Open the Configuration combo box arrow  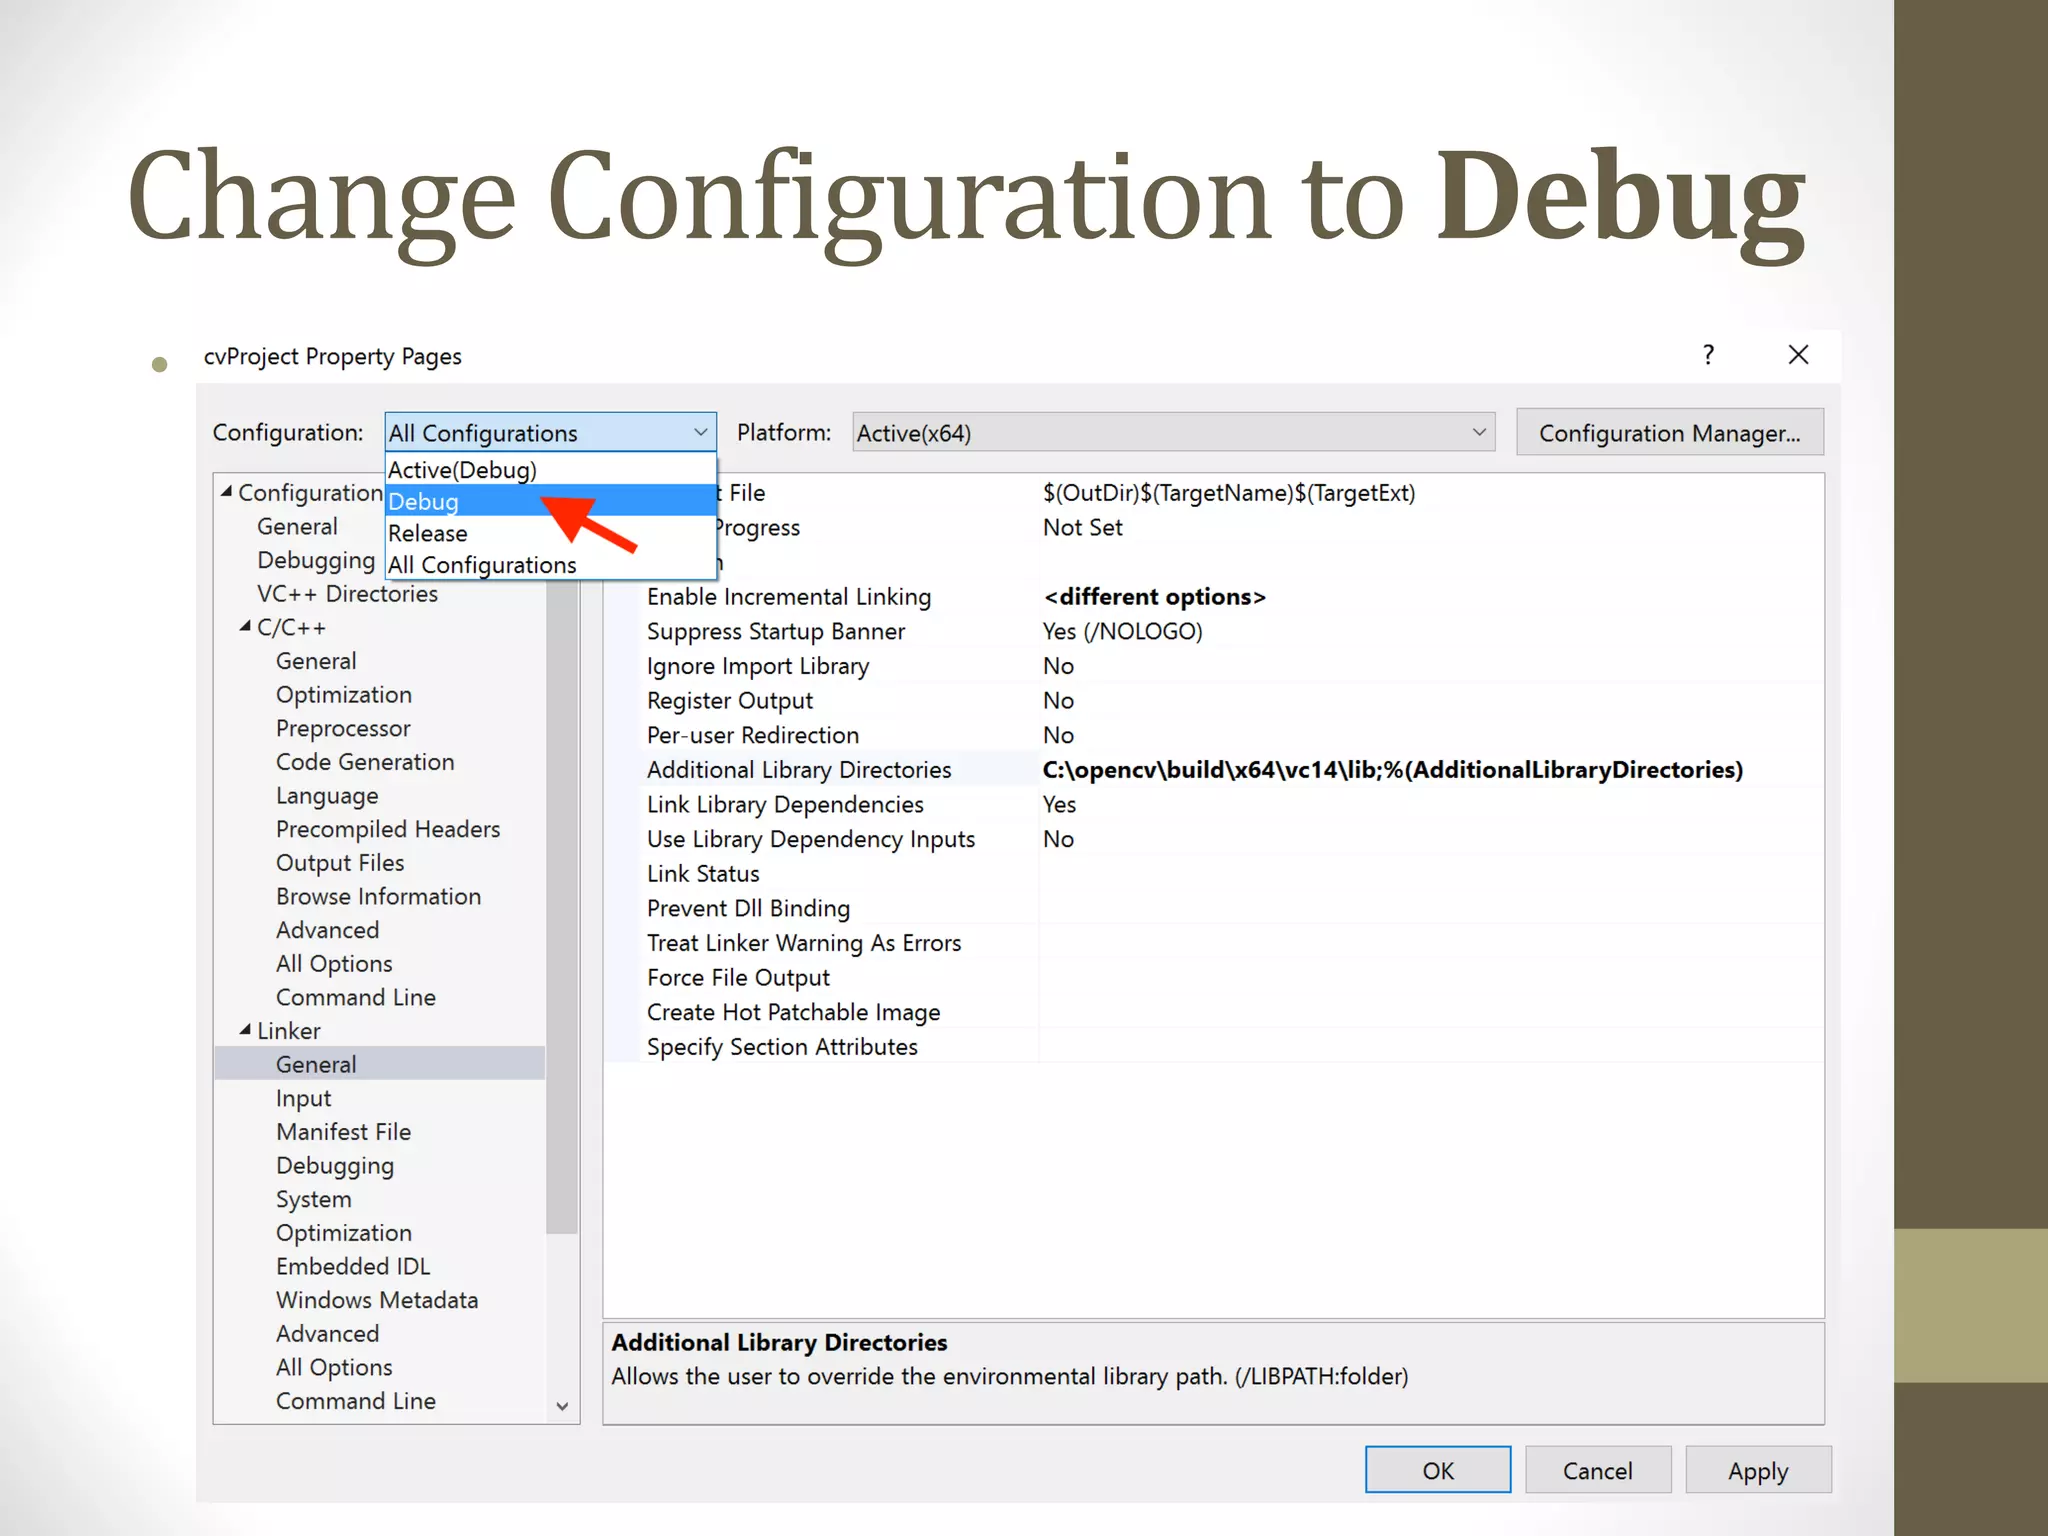click(x=700, y=432)
